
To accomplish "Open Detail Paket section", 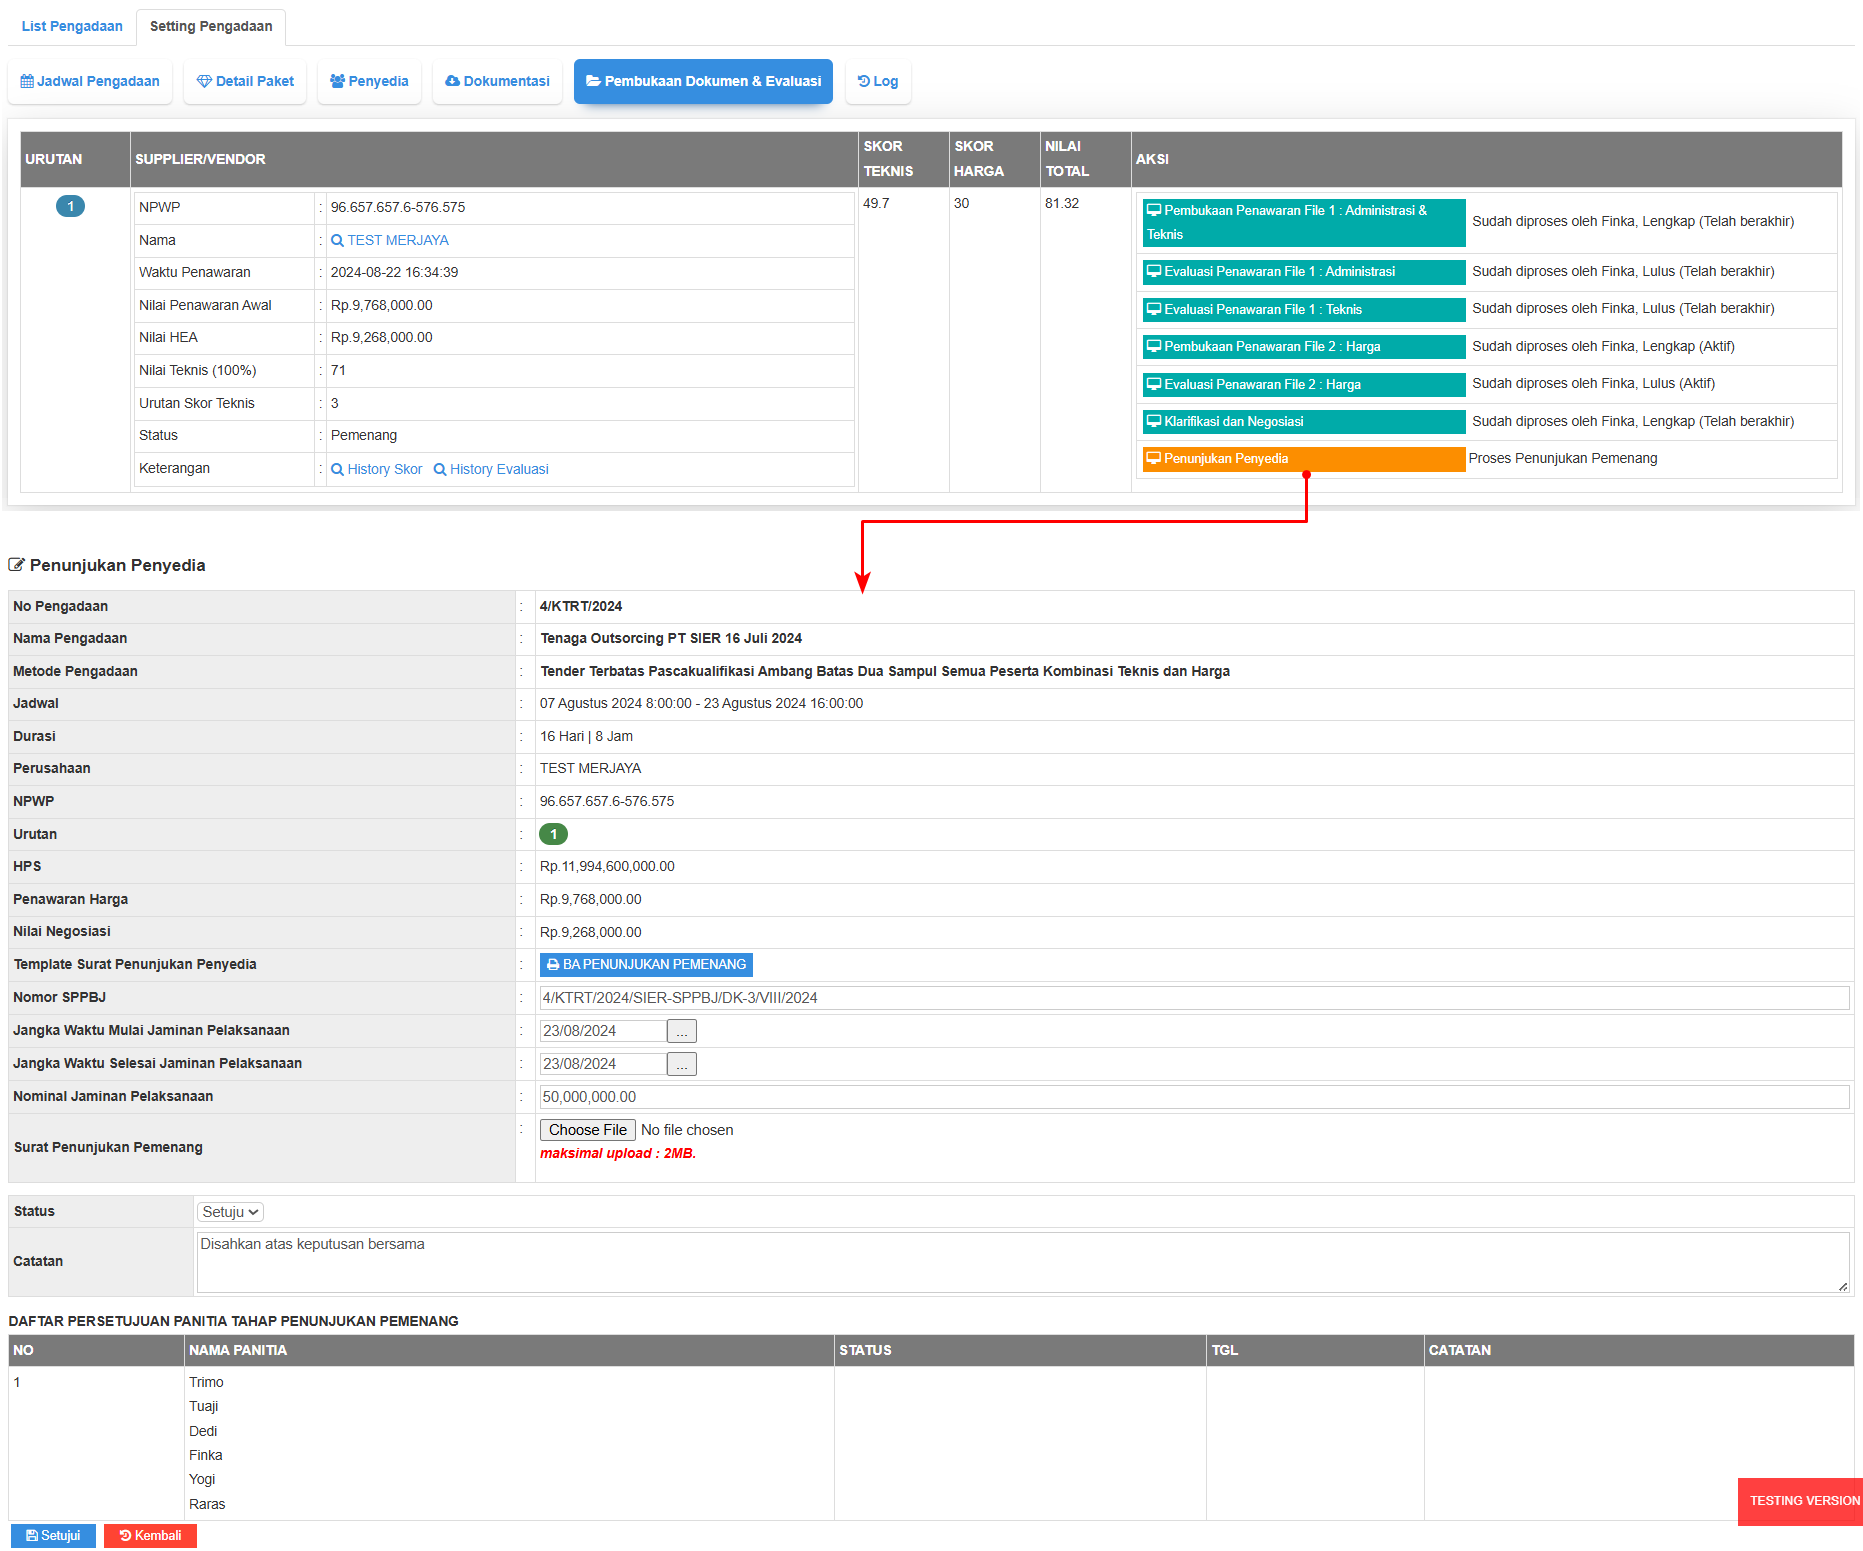I will click(x=245, y=81).
